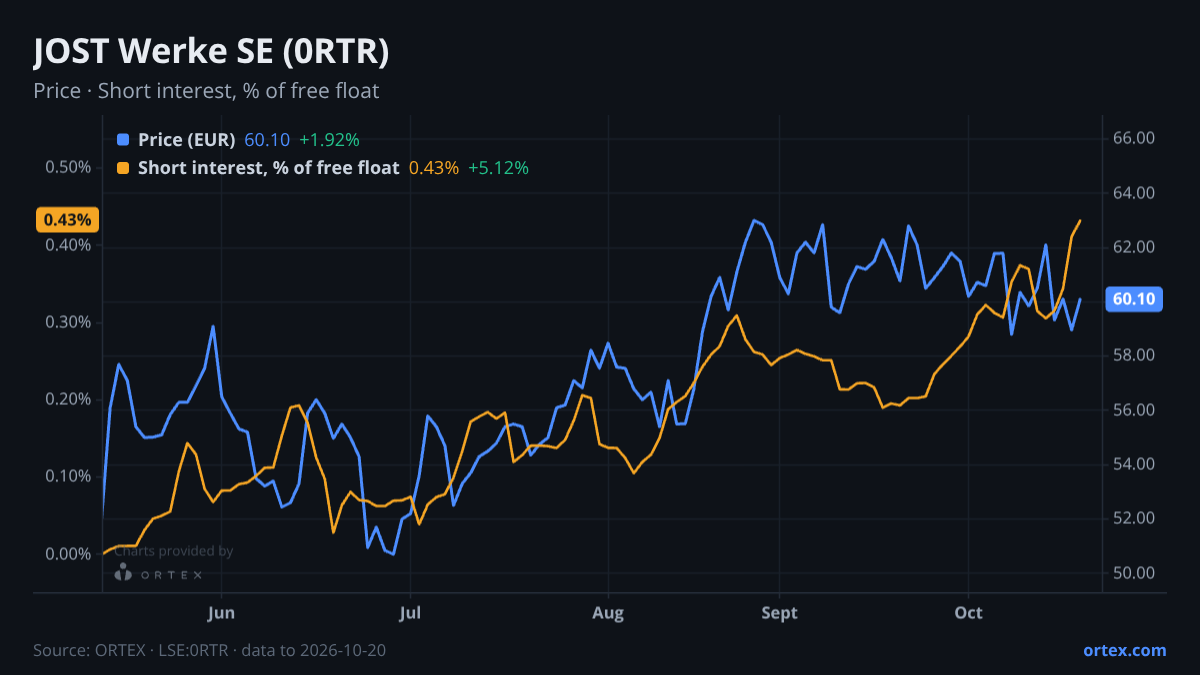Click the chart subtitle about short interest
The height and width of the screenshot is (675, 1200).
[x=206, y=91]
